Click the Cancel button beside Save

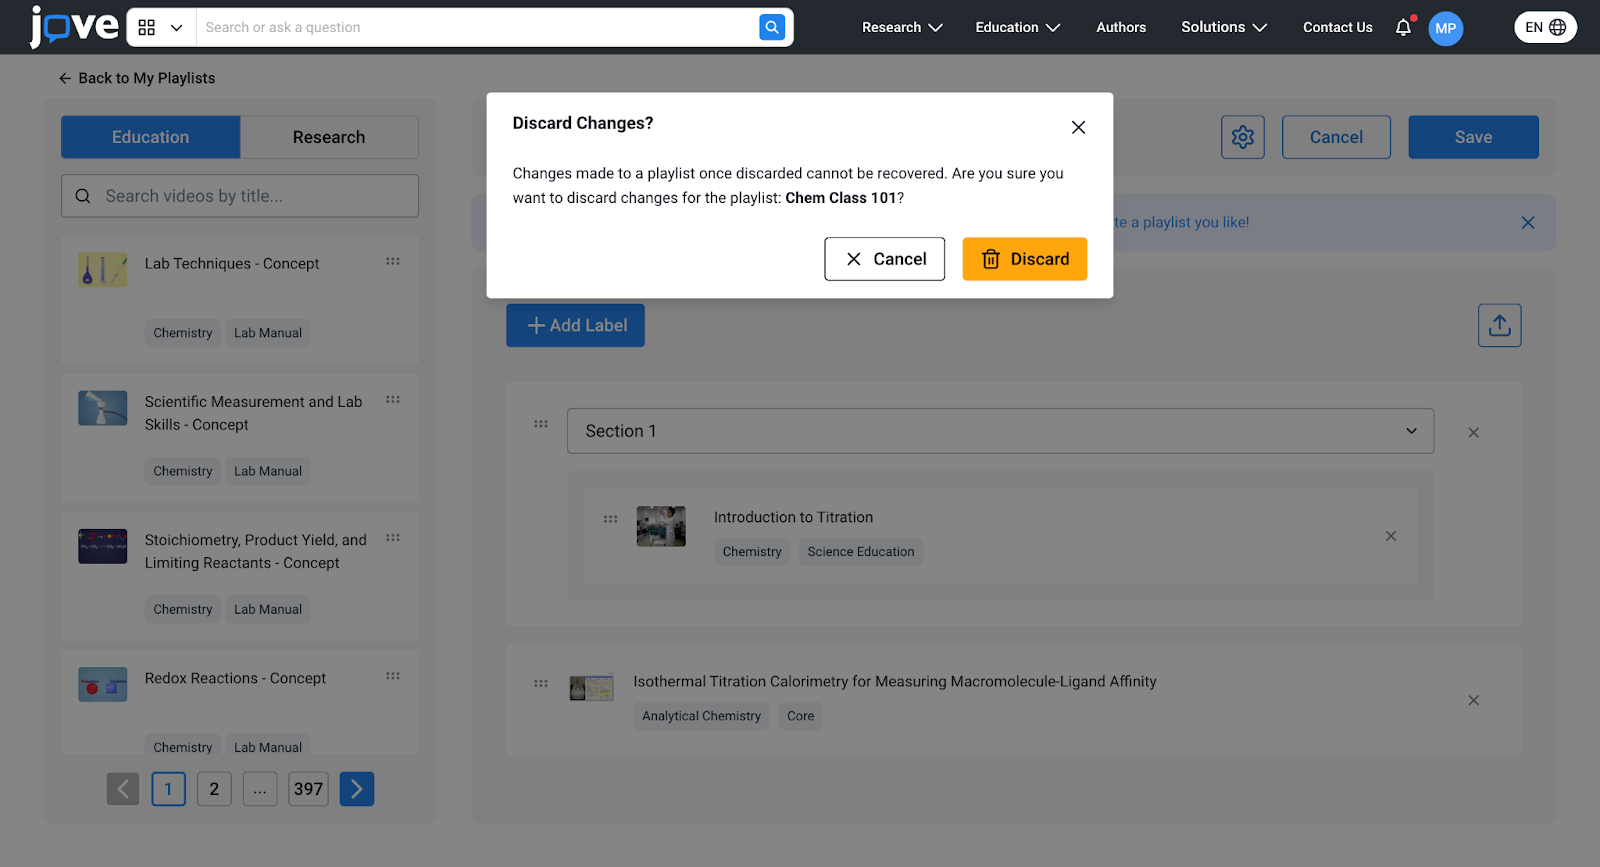point(1336,137)
